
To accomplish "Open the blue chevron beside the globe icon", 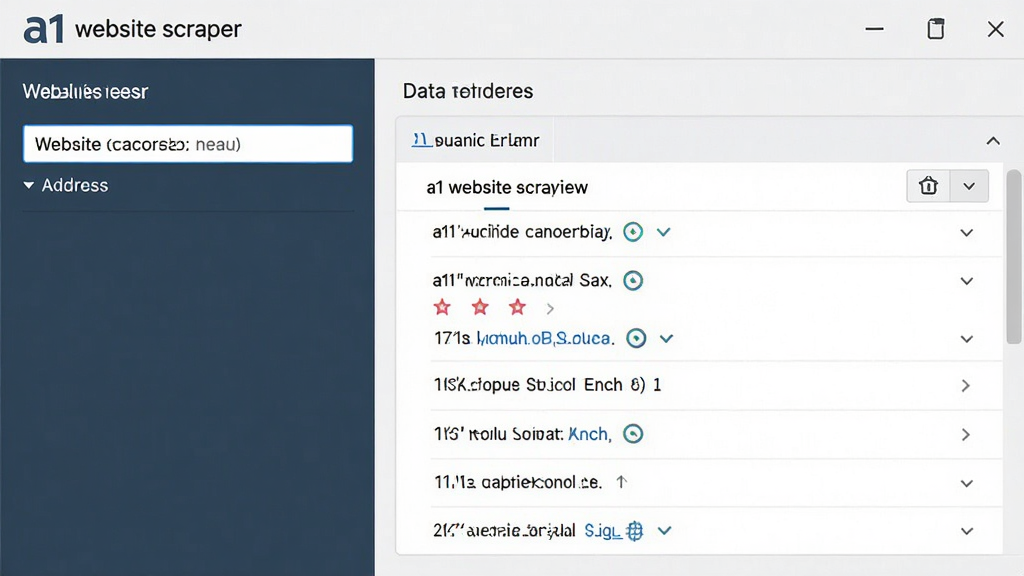I will coord(664,531).
